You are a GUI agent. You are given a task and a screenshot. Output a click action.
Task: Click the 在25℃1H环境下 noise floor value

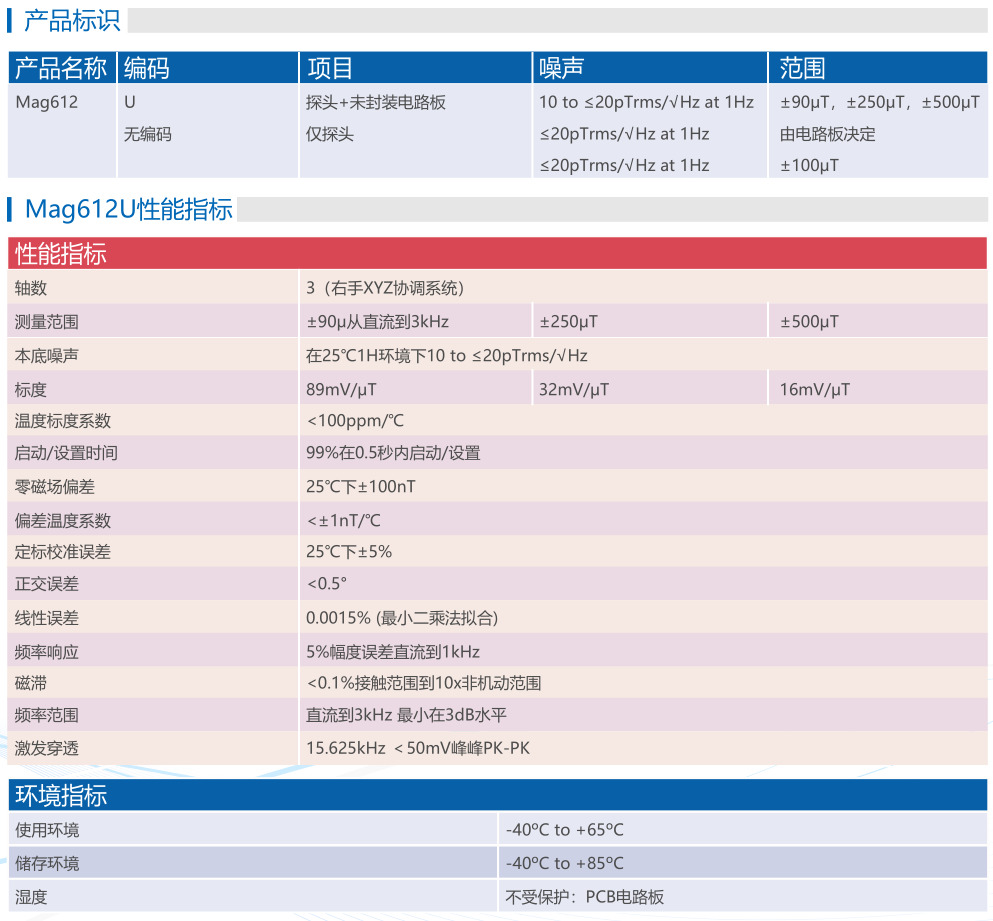click(446, 355)
